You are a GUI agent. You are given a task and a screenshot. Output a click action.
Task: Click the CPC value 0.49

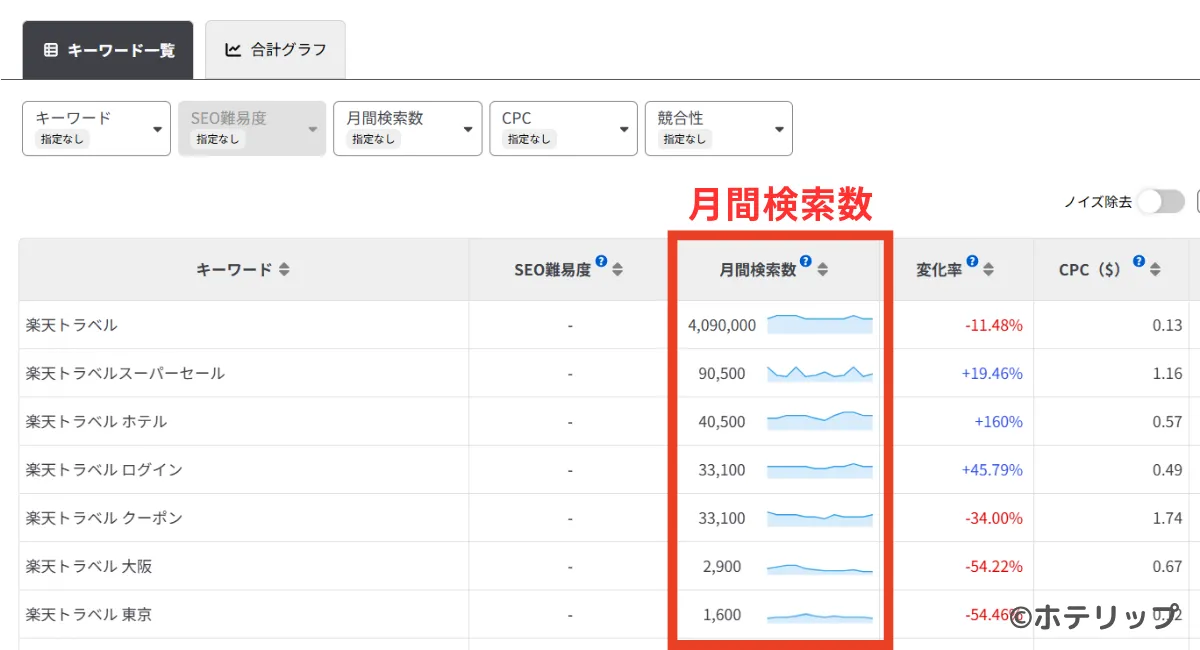point(1167,469)
